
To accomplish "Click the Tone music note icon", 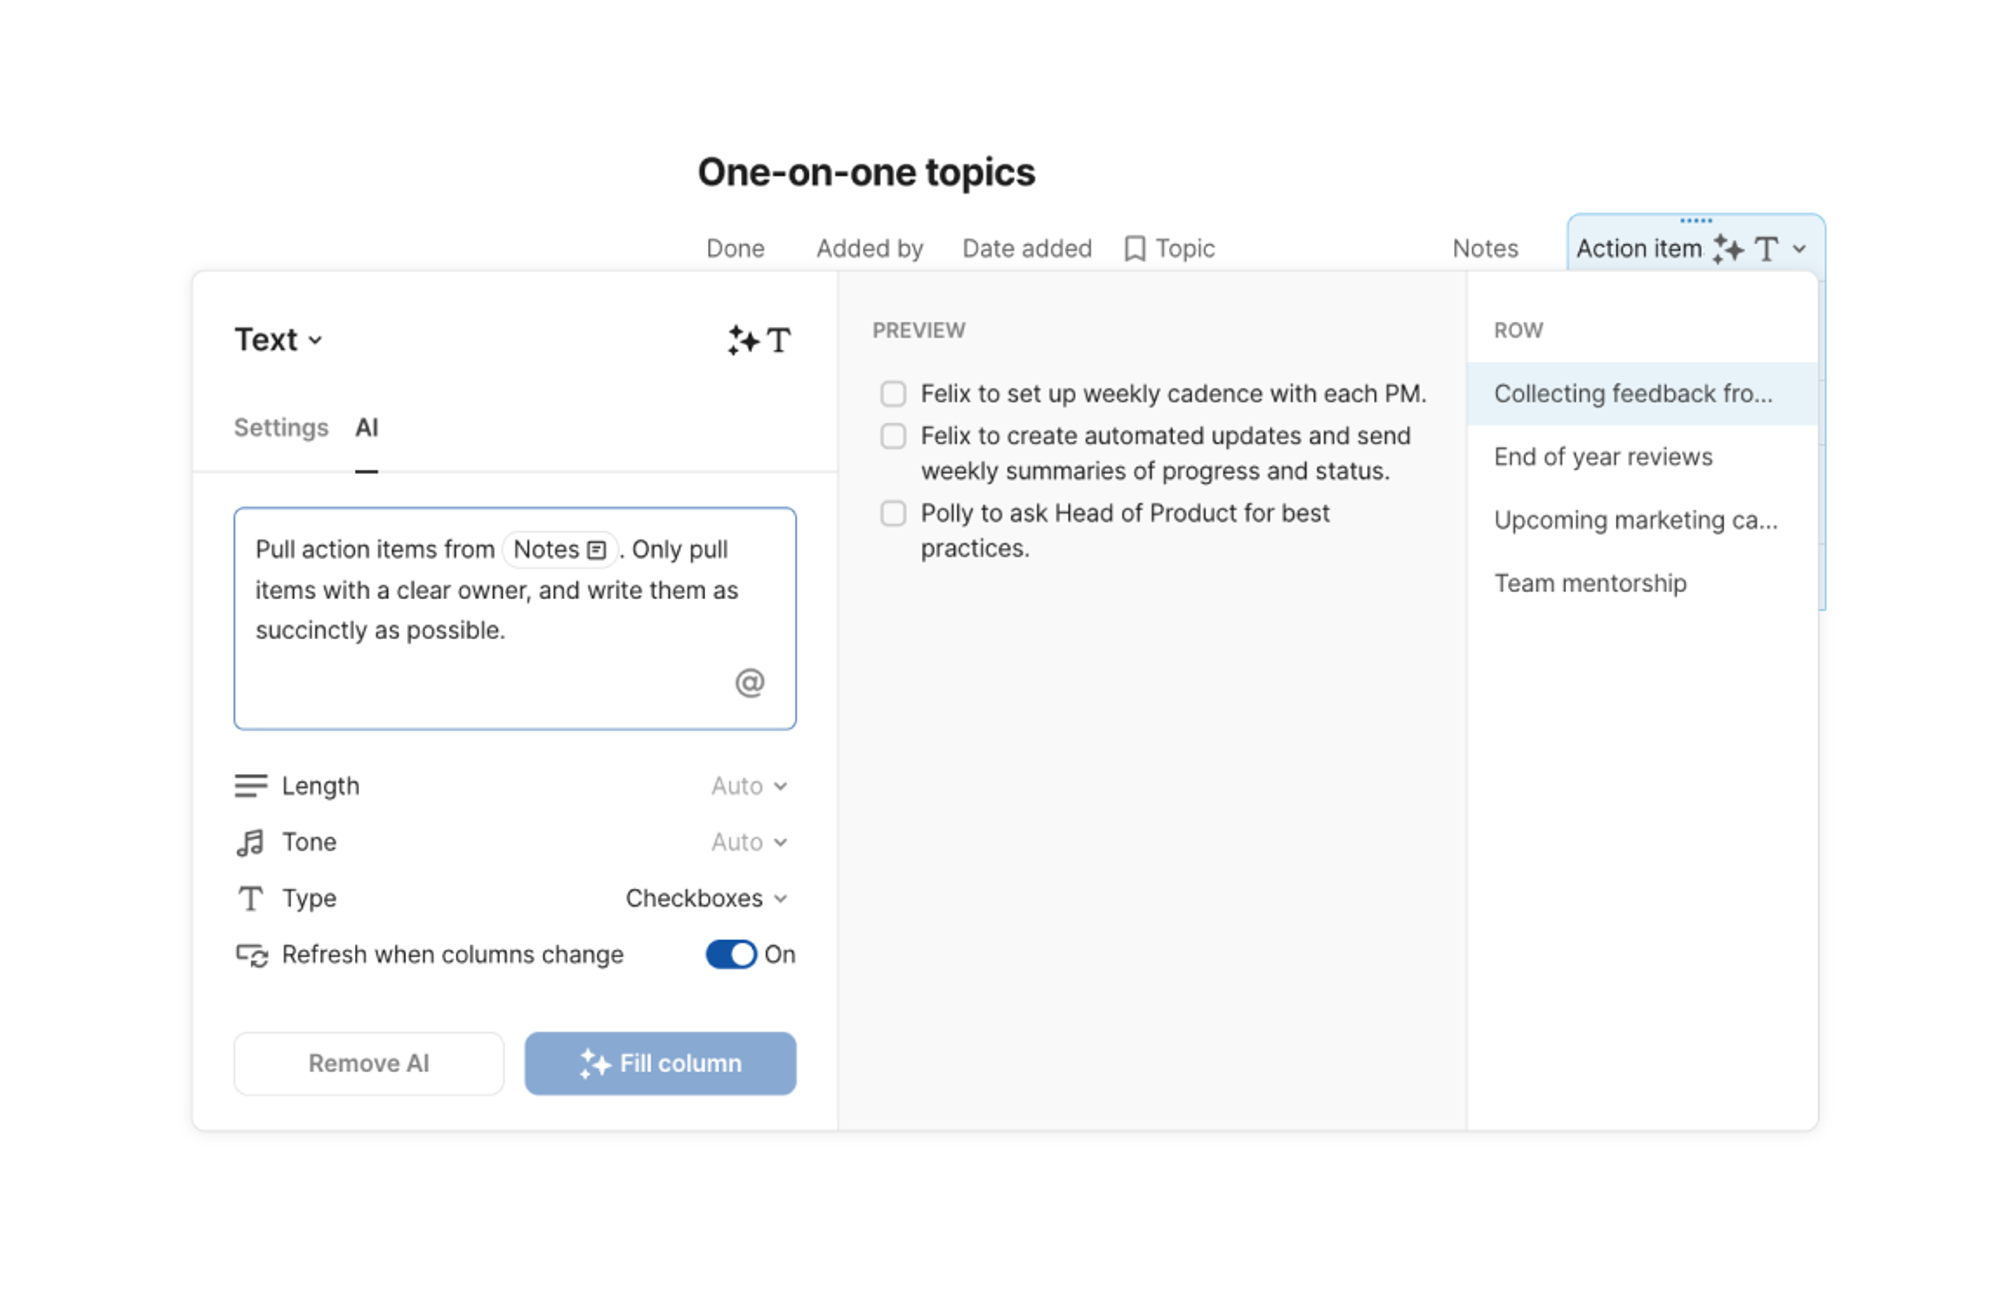I will tap(250, 842).
